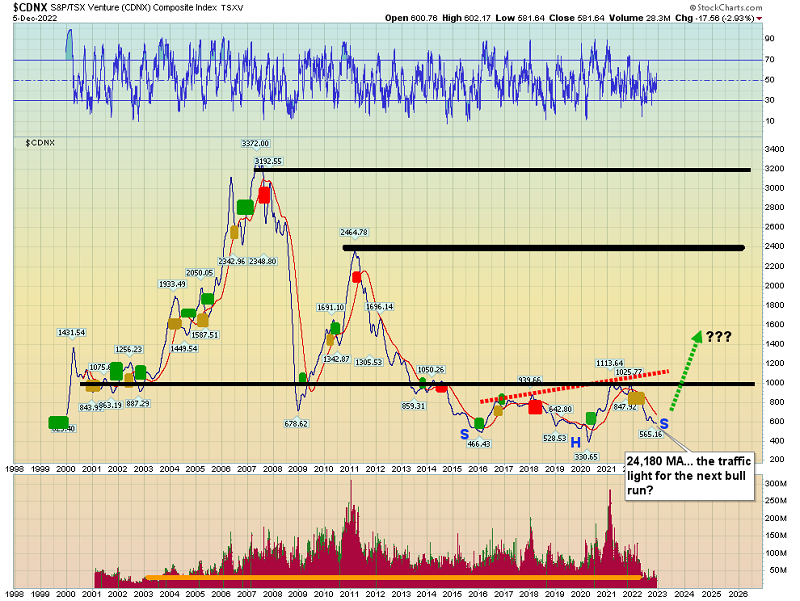
Task: Click the right shoulder S near 565.16
Action: pyautogui.click(x=663, y=424)
